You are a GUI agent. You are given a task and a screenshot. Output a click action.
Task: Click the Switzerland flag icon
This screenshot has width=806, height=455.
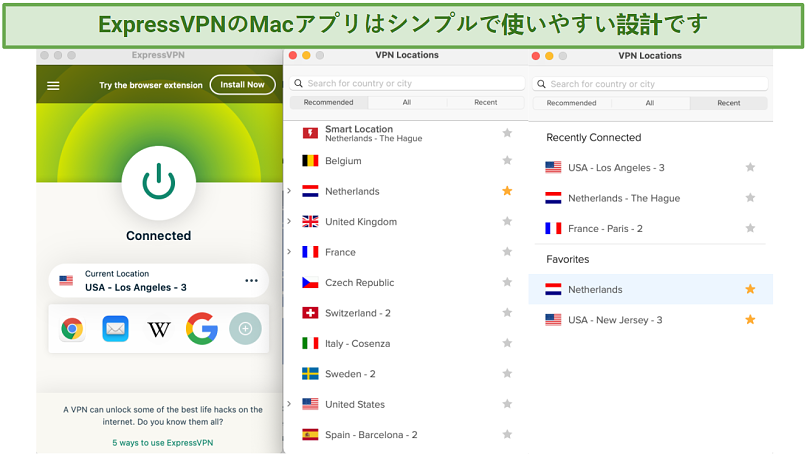tap(310, 313)
